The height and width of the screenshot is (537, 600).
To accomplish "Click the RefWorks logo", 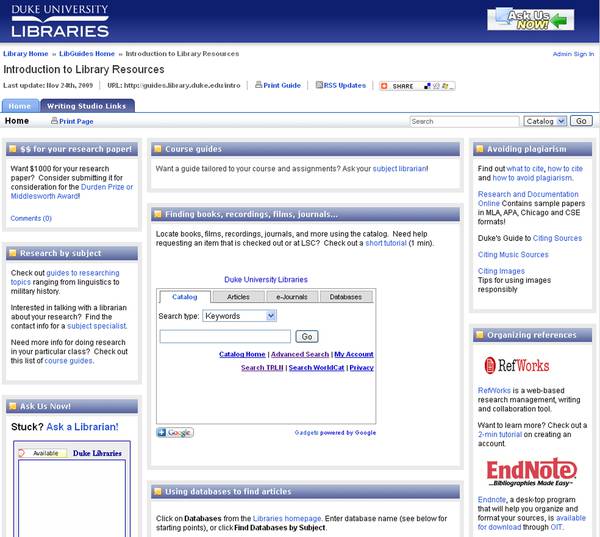I will (503, 365).
